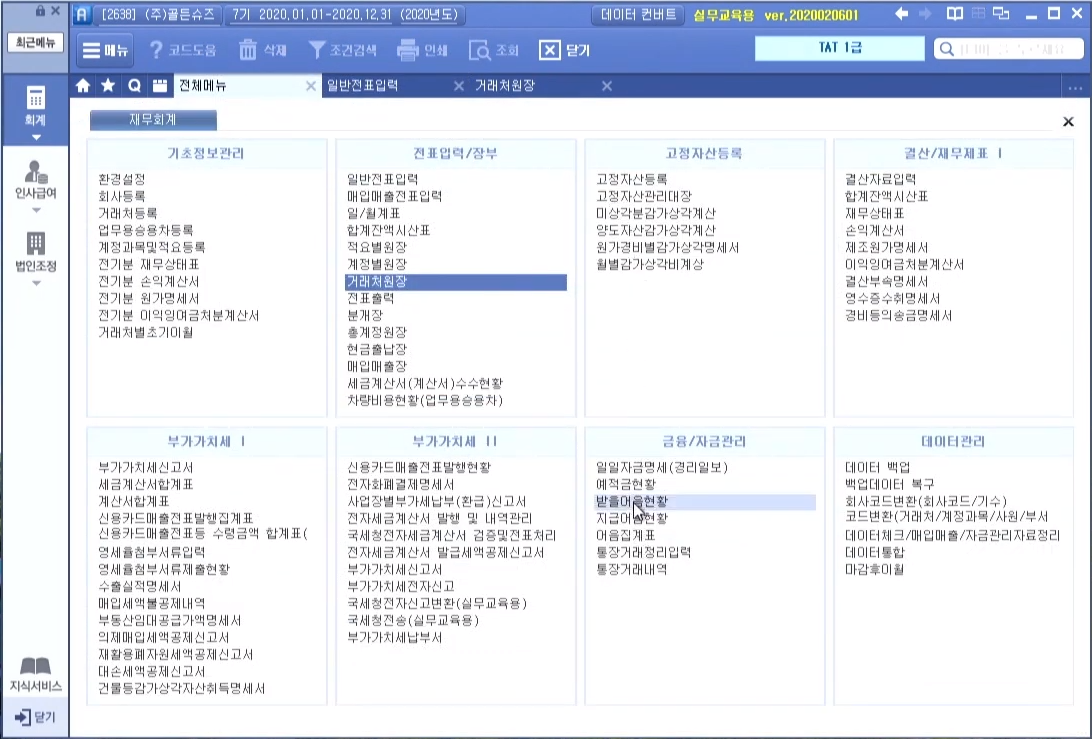Switch to the 일반전표입력 tab

(363, 86)
